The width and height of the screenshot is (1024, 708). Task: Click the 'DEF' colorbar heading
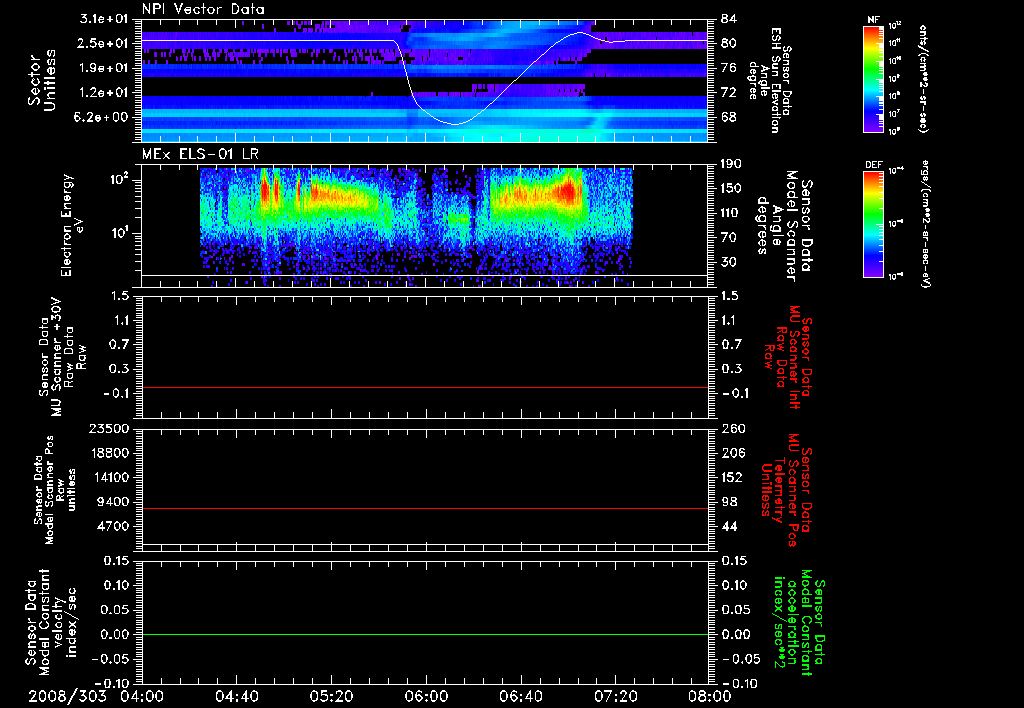coord(874,165)
